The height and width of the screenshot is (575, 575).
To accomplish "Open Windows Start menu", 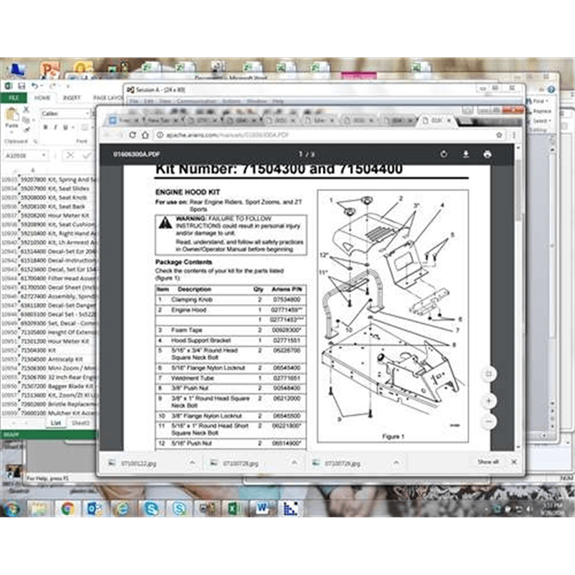I will (x=12, y=508).
